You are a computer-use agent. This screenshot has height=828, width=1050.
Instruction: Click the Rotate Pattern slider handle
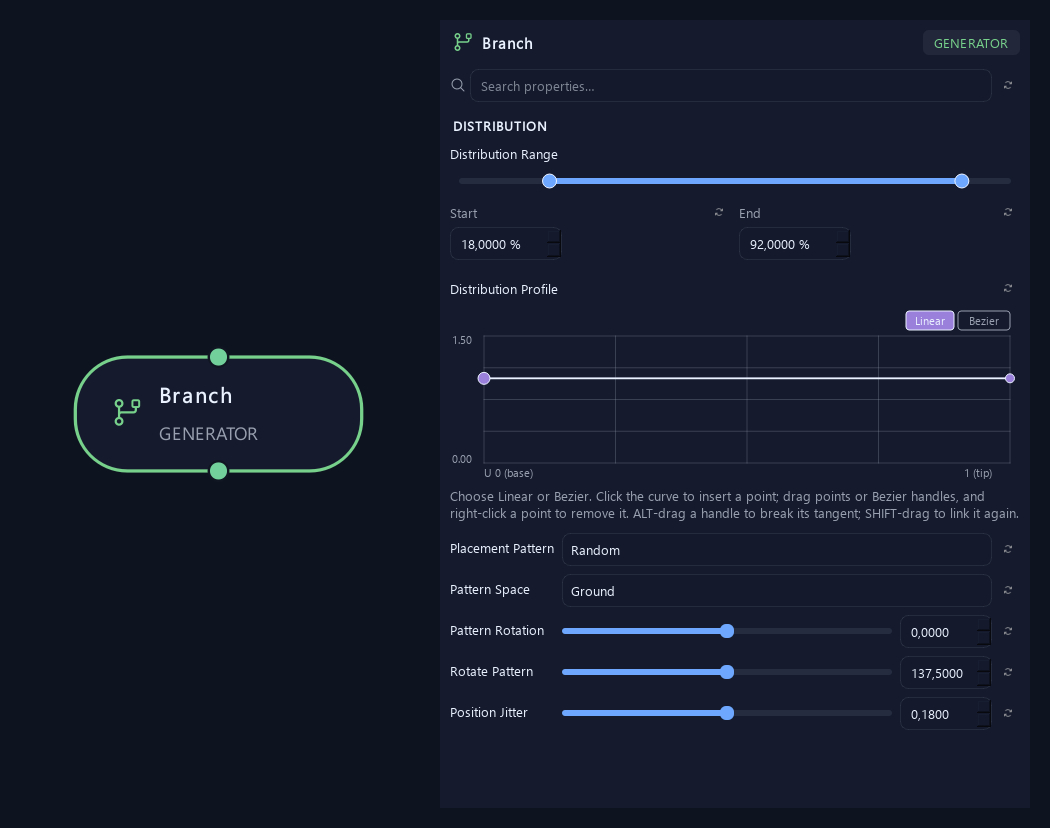(727, 672)
